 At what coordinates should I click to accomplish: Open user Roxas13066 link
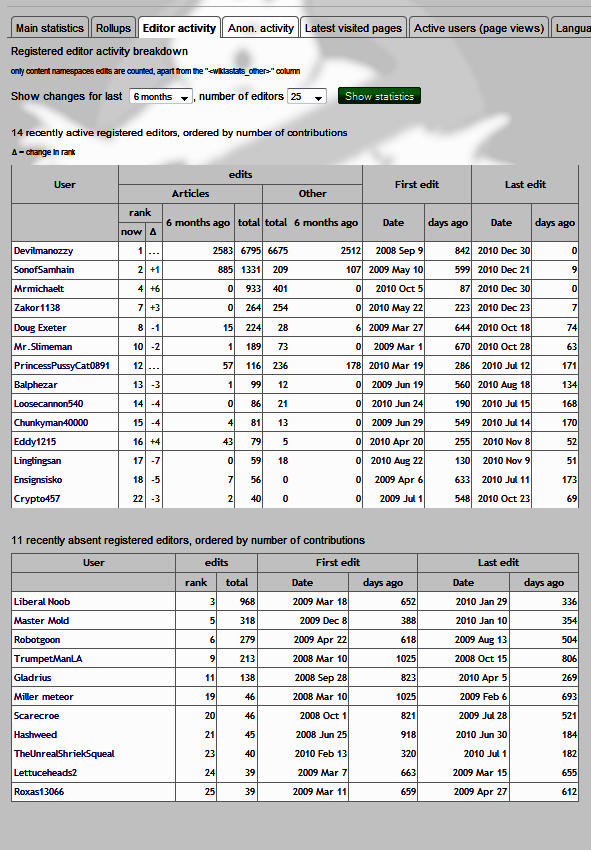tap(39, 792)
